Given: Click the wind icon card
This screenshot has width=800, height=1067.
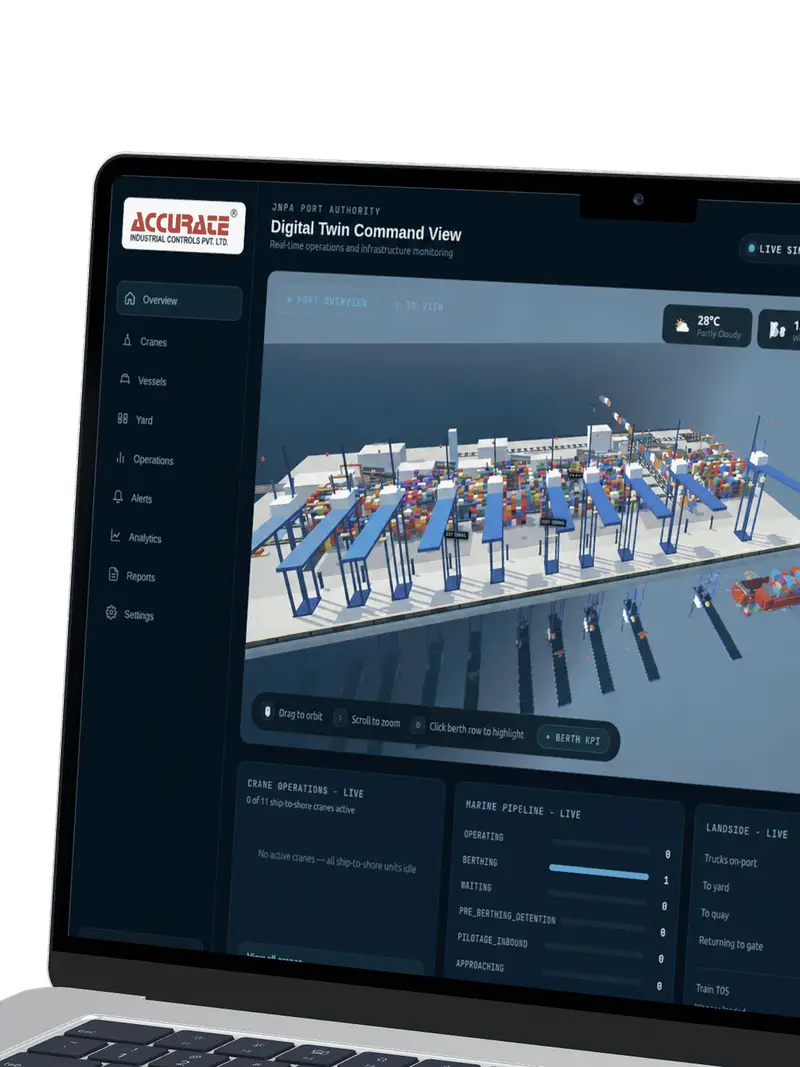Looking at the screenshot, I should (x=779, y=329).
